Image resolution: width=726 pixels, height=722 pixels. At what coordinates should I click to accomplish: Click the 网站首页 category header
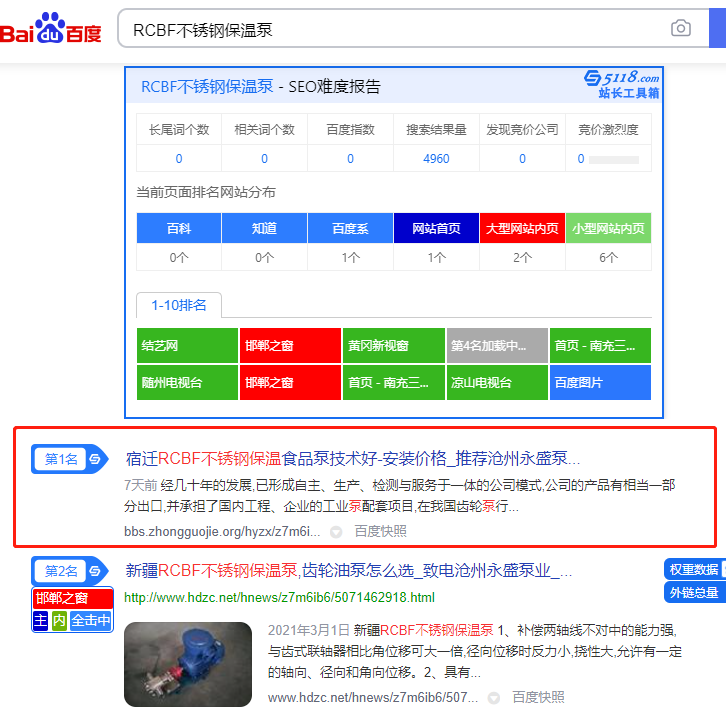[436, 228]
